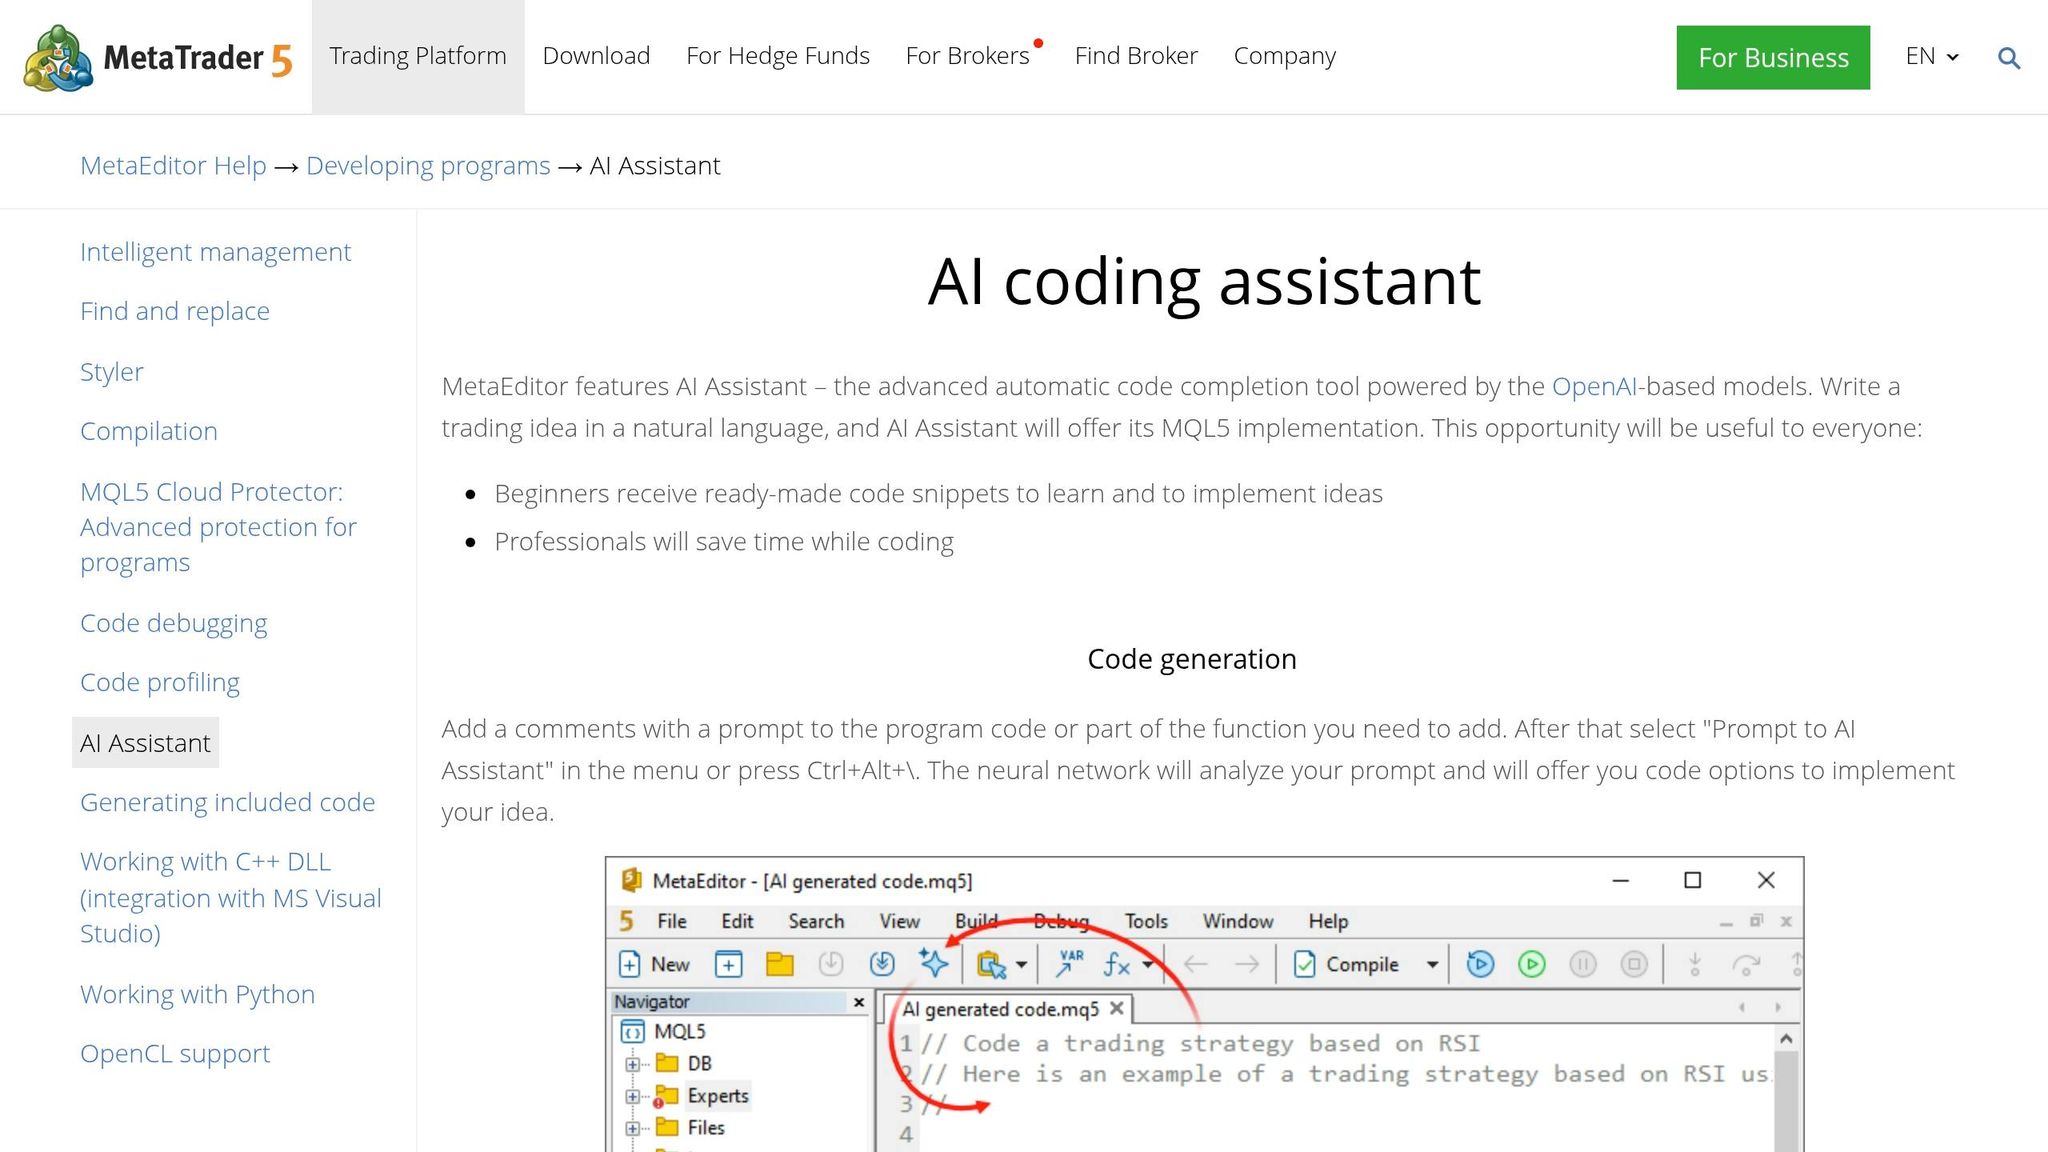Open the Styler sidebar link

pos(112,372)
